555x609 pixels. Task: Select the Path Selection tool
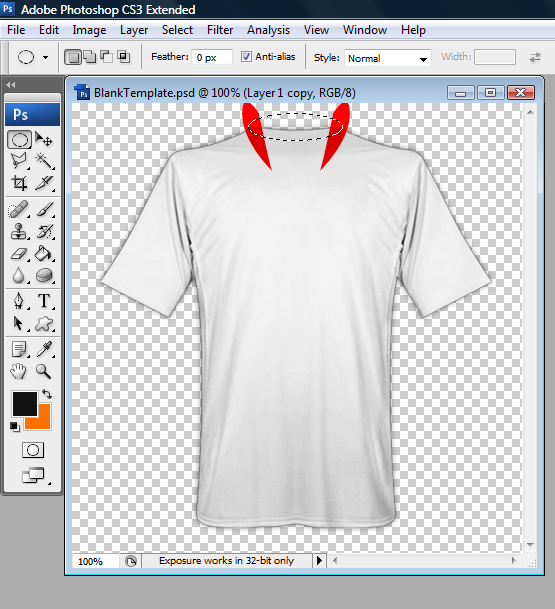click(x=18, y=323)
